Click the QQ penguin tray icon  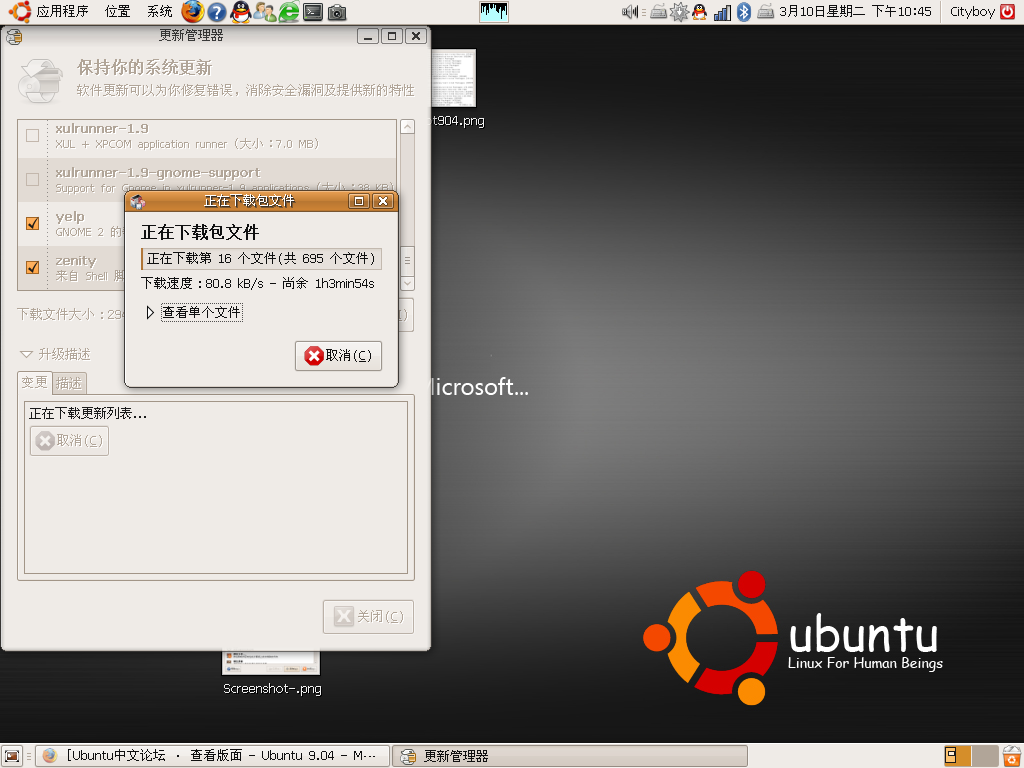pyautogui.click(x=699, y=12)
